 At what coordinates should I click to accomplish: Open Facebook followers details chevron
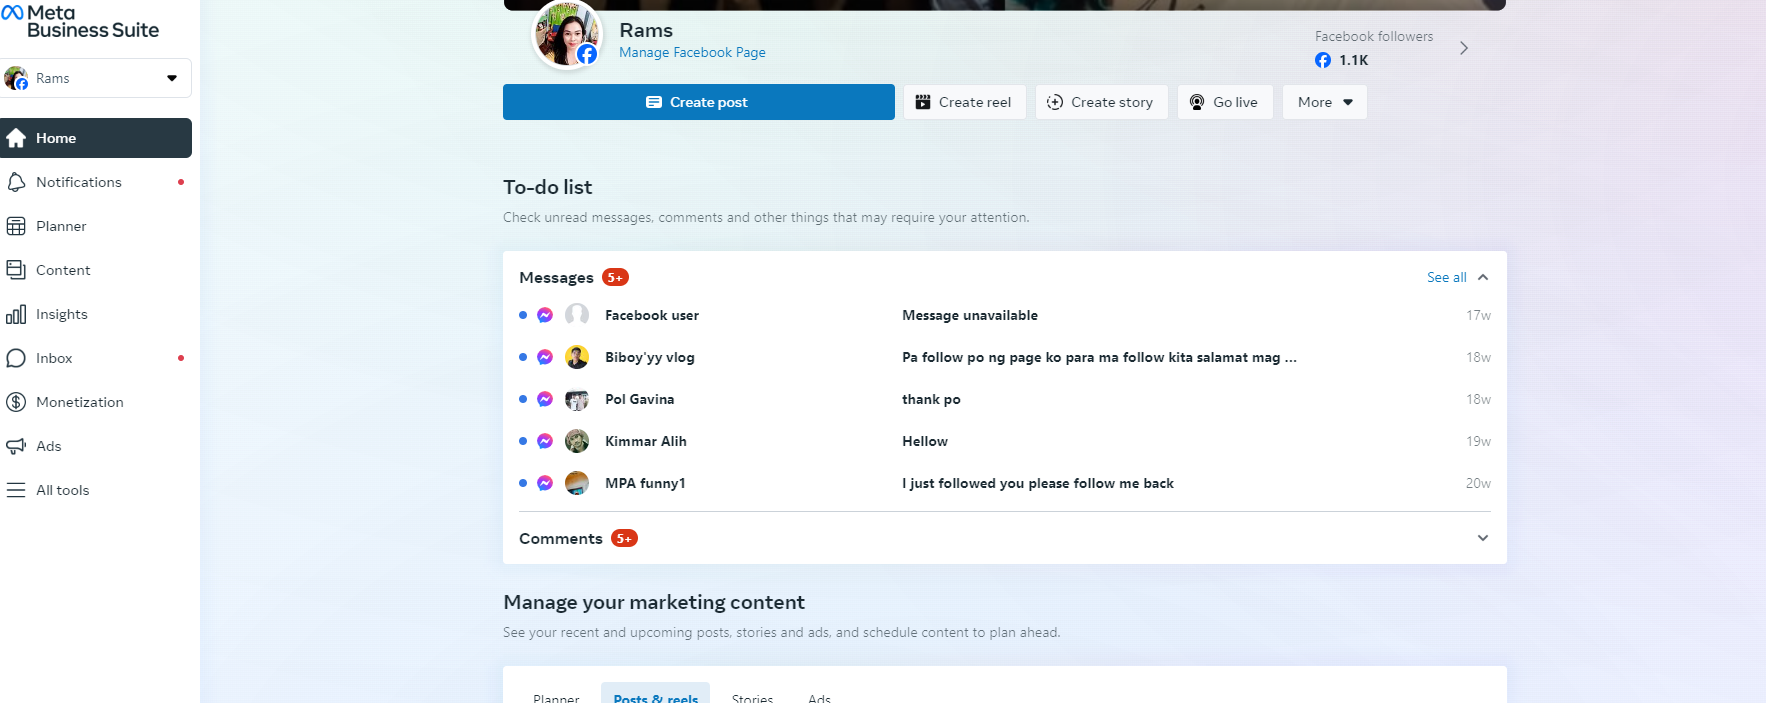tap(1464, 48)
